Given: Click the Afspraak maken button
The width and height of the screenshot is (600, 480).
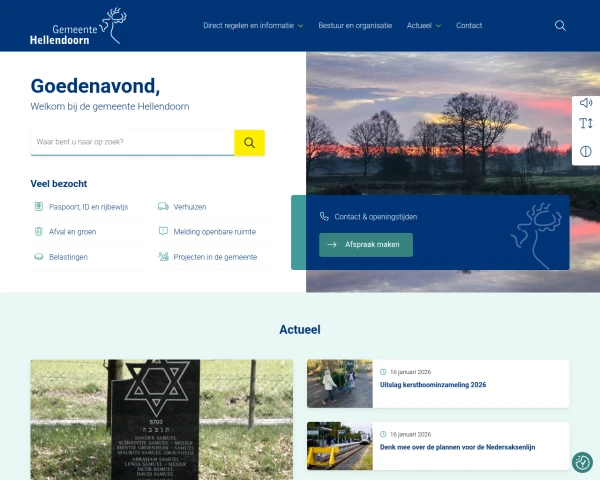Looking at the screenshot, I should [366, 245].
